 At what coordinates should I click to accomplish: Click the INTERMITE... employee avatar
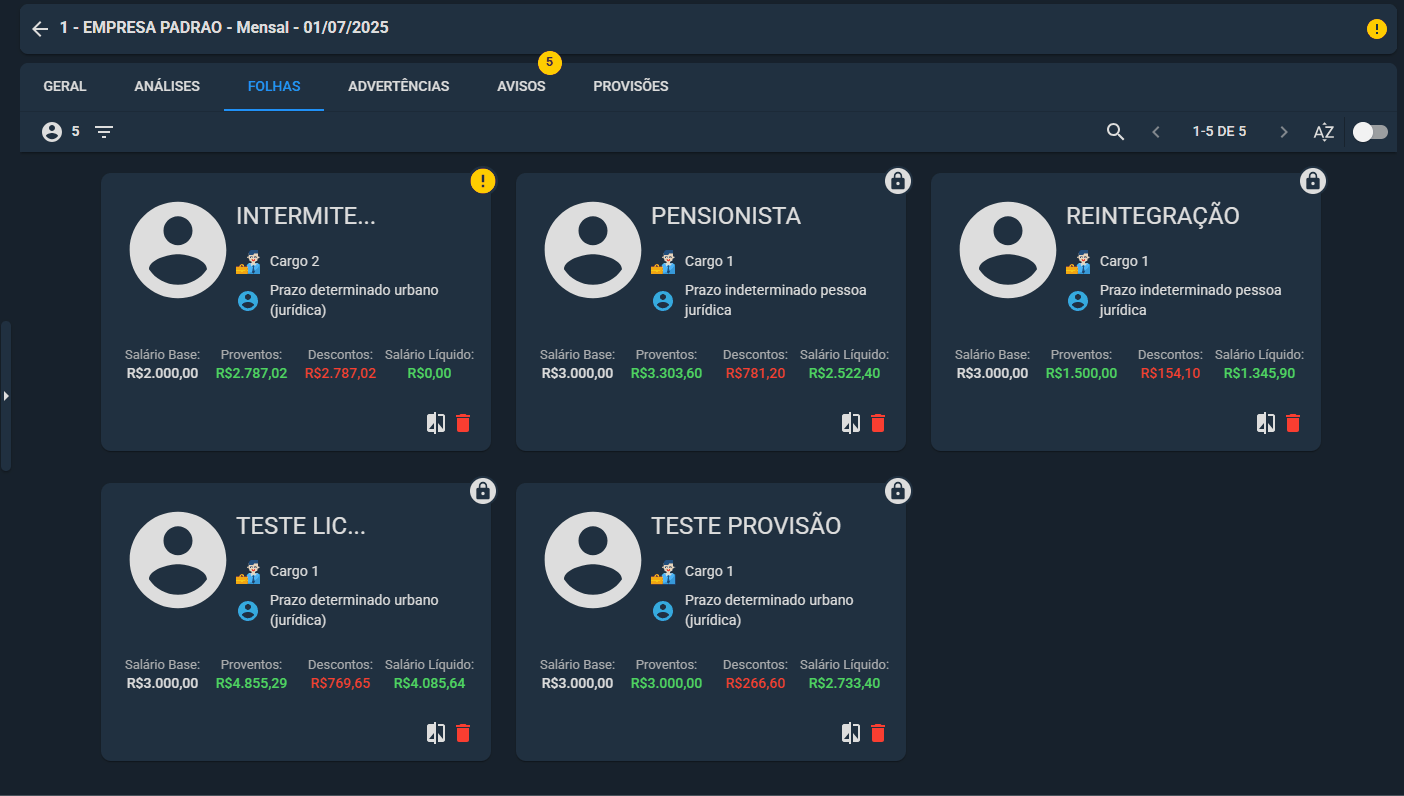(178, 250)
